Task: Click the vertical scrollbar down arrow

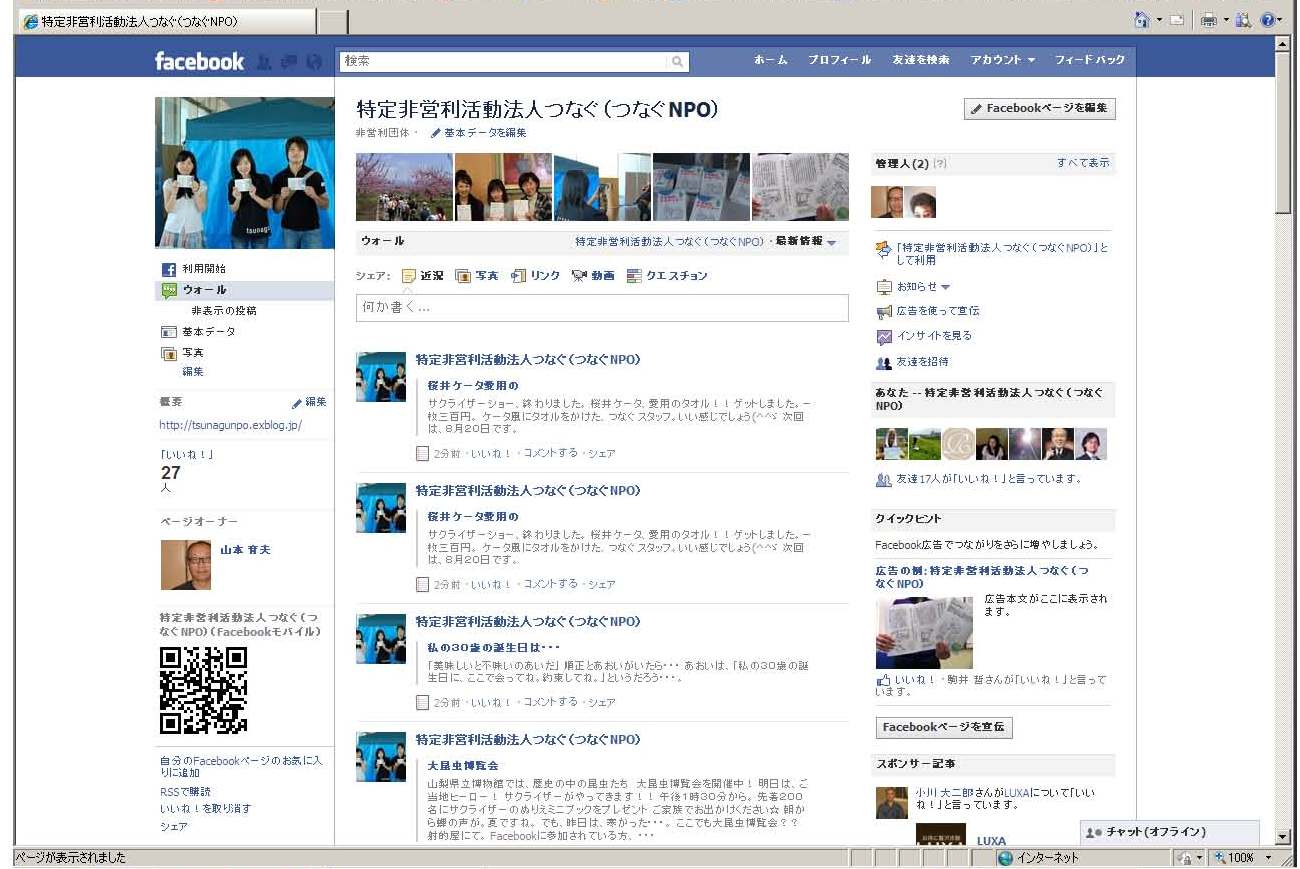Action: (x=1284, y=836)
